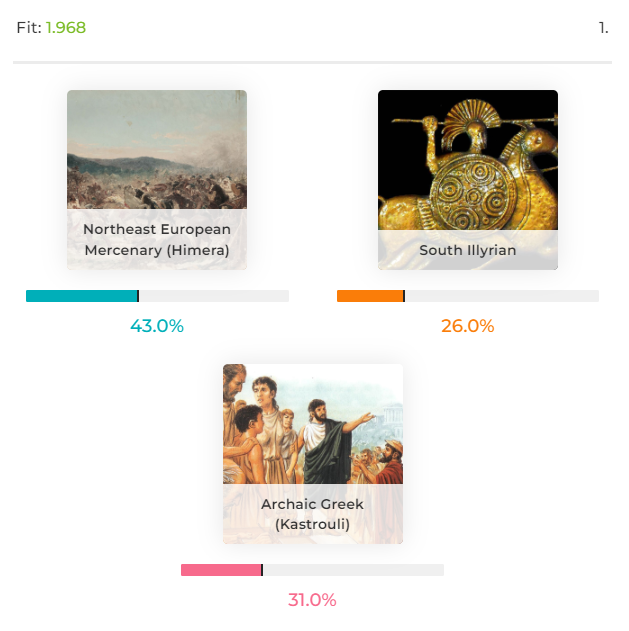Click the black marker on the teal bar
Viewport: 629px width, 631px height.
coord(138,296)
